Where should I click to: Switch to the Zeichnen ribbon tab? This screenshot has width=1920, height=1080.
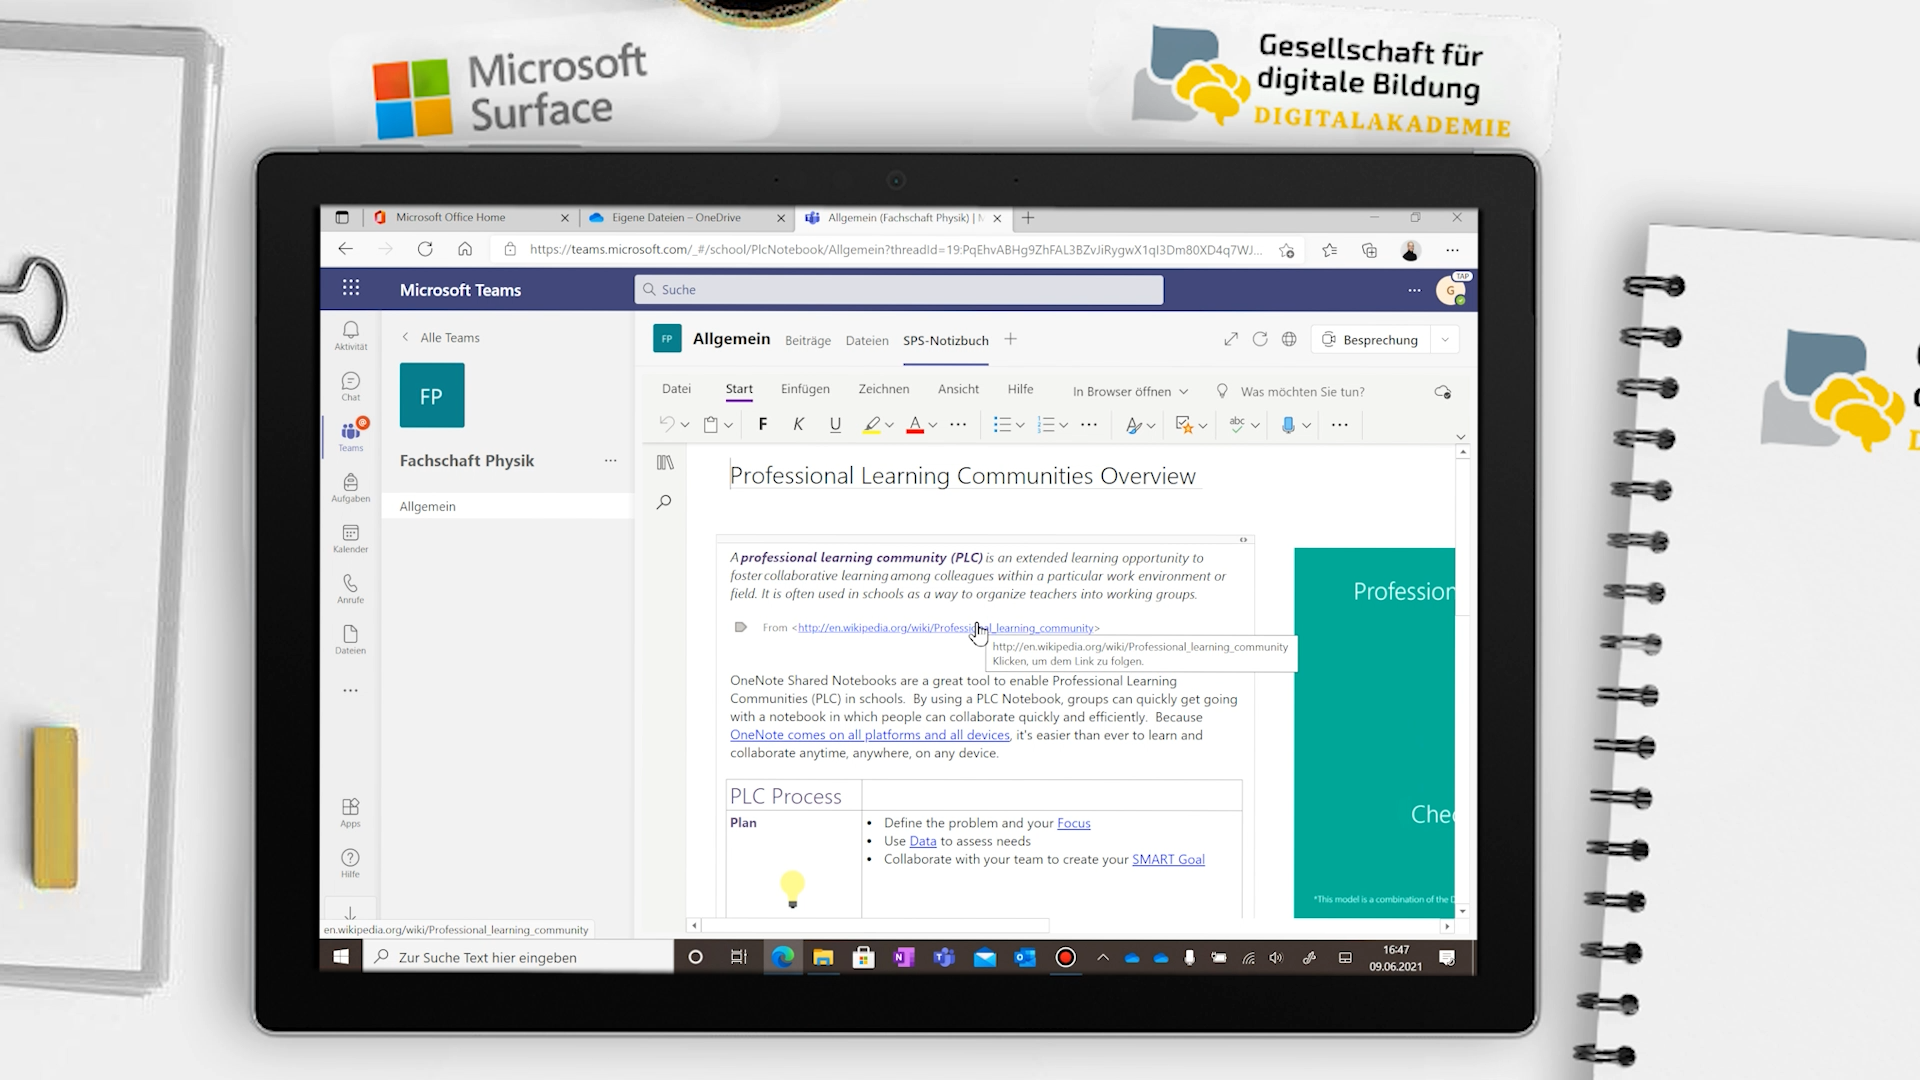pyautogui.click(x=884, y=389)
